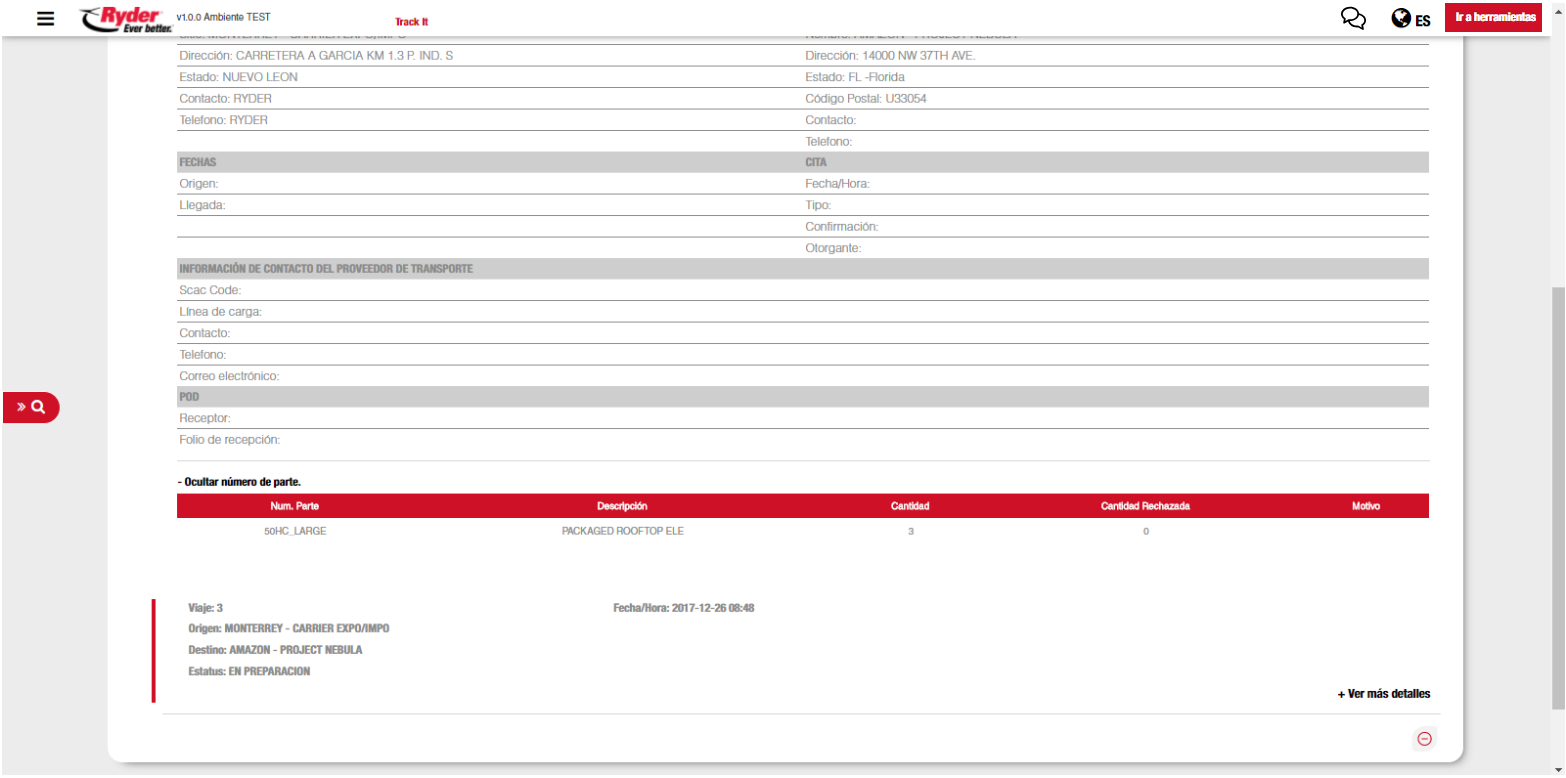Click the Descripción column header
1566x778 pixels.
622,506
